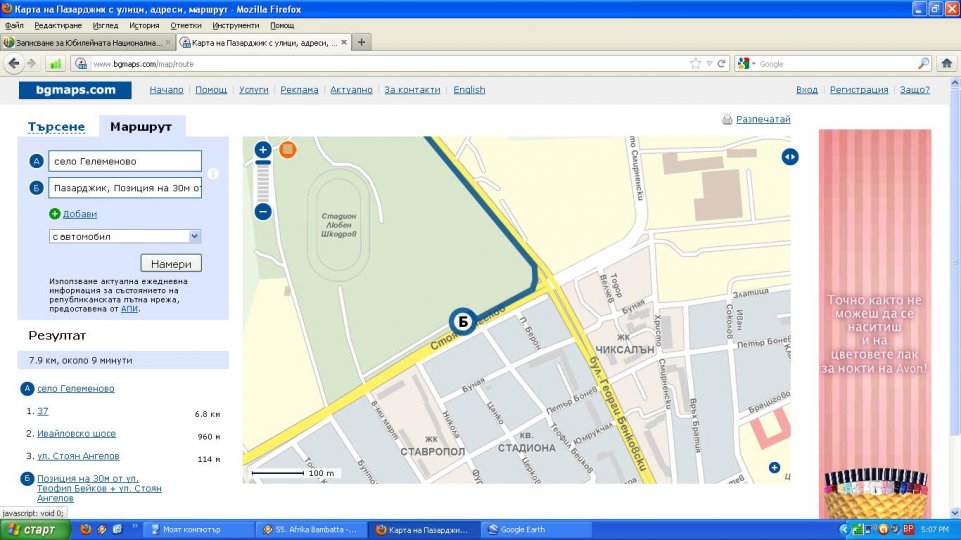The image size is (961, 540).
Task: Switch to the Търсене tab
Action: click(57, 128)
